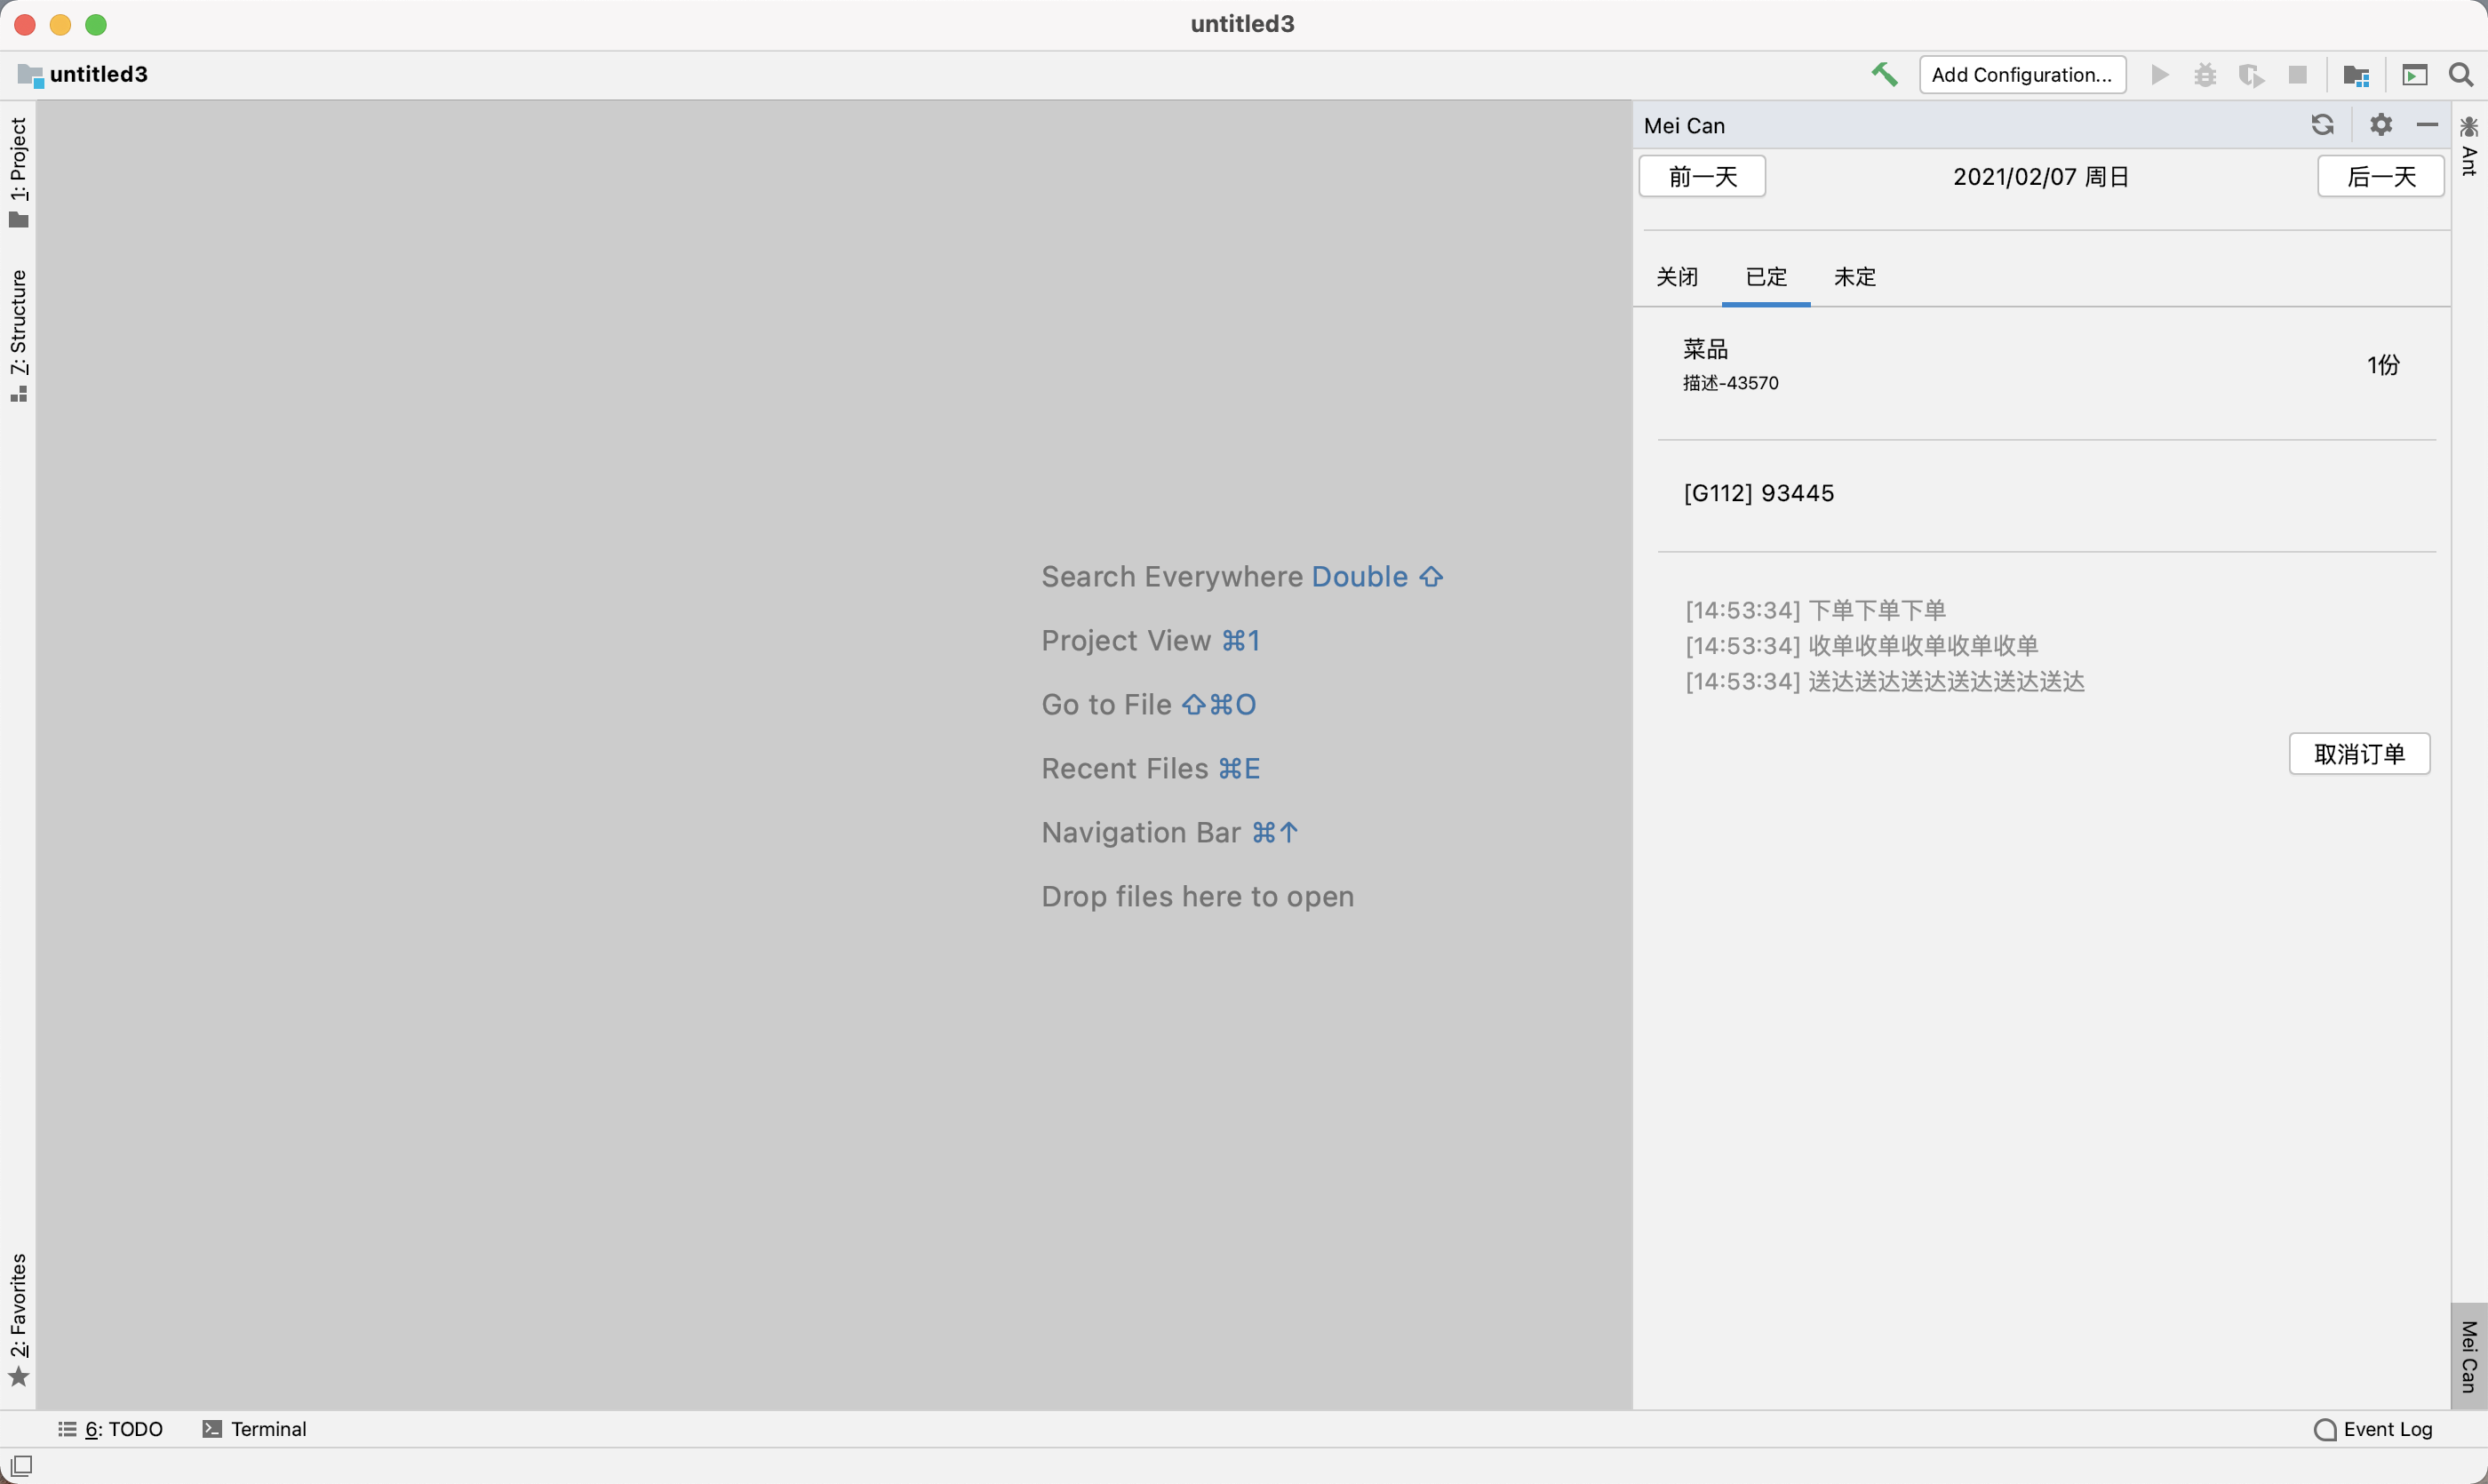2488x1484 pixels.
Task: Click the Debug bug icon
Action: tap(2205, 75)
